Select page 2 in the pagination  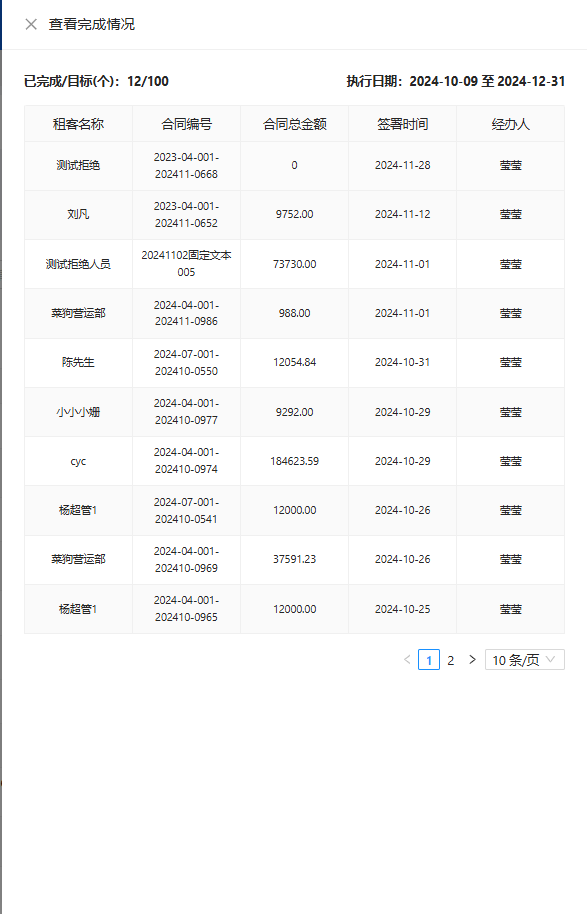click(451, 660)
